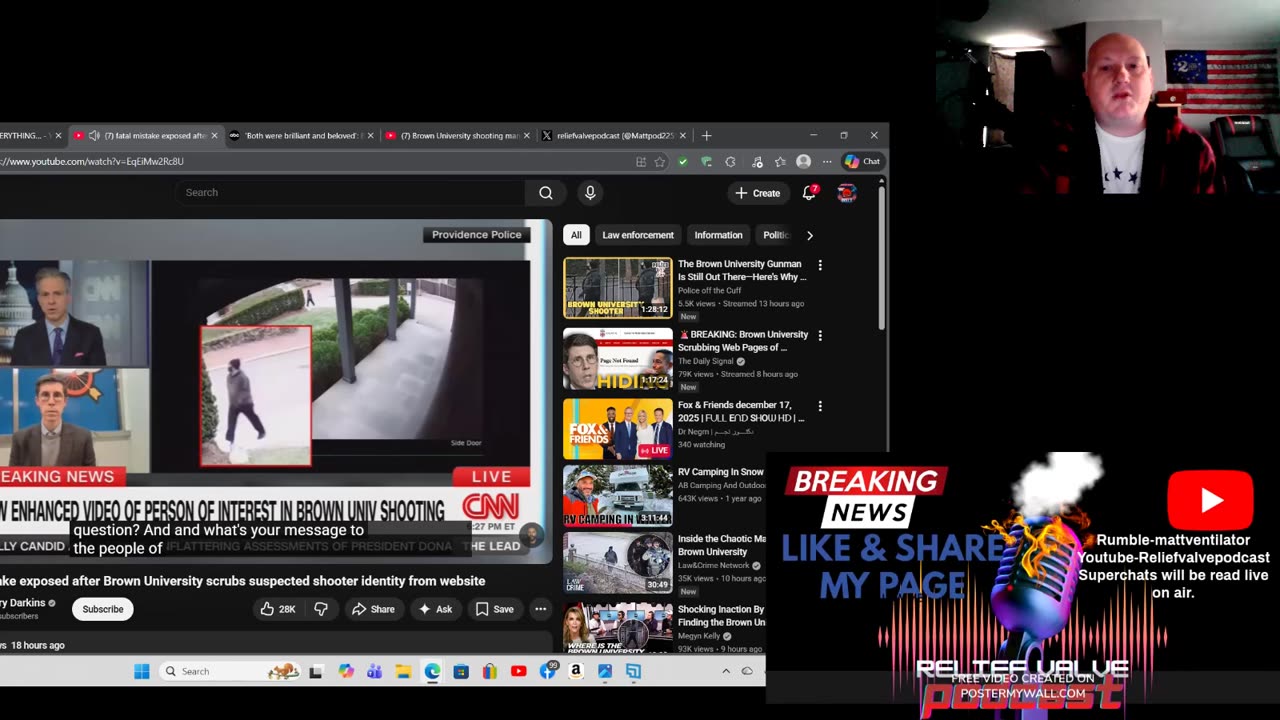
Task: Click the split screen icon in address bar
Action: click(x=641, y=161)
